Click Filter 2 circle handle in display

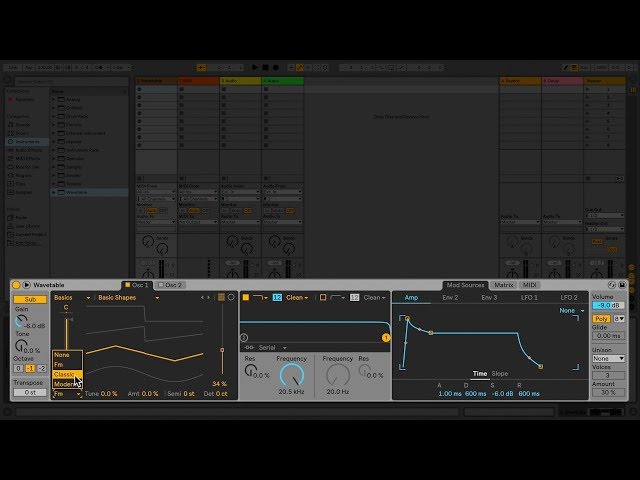click(x=244, y=338)
